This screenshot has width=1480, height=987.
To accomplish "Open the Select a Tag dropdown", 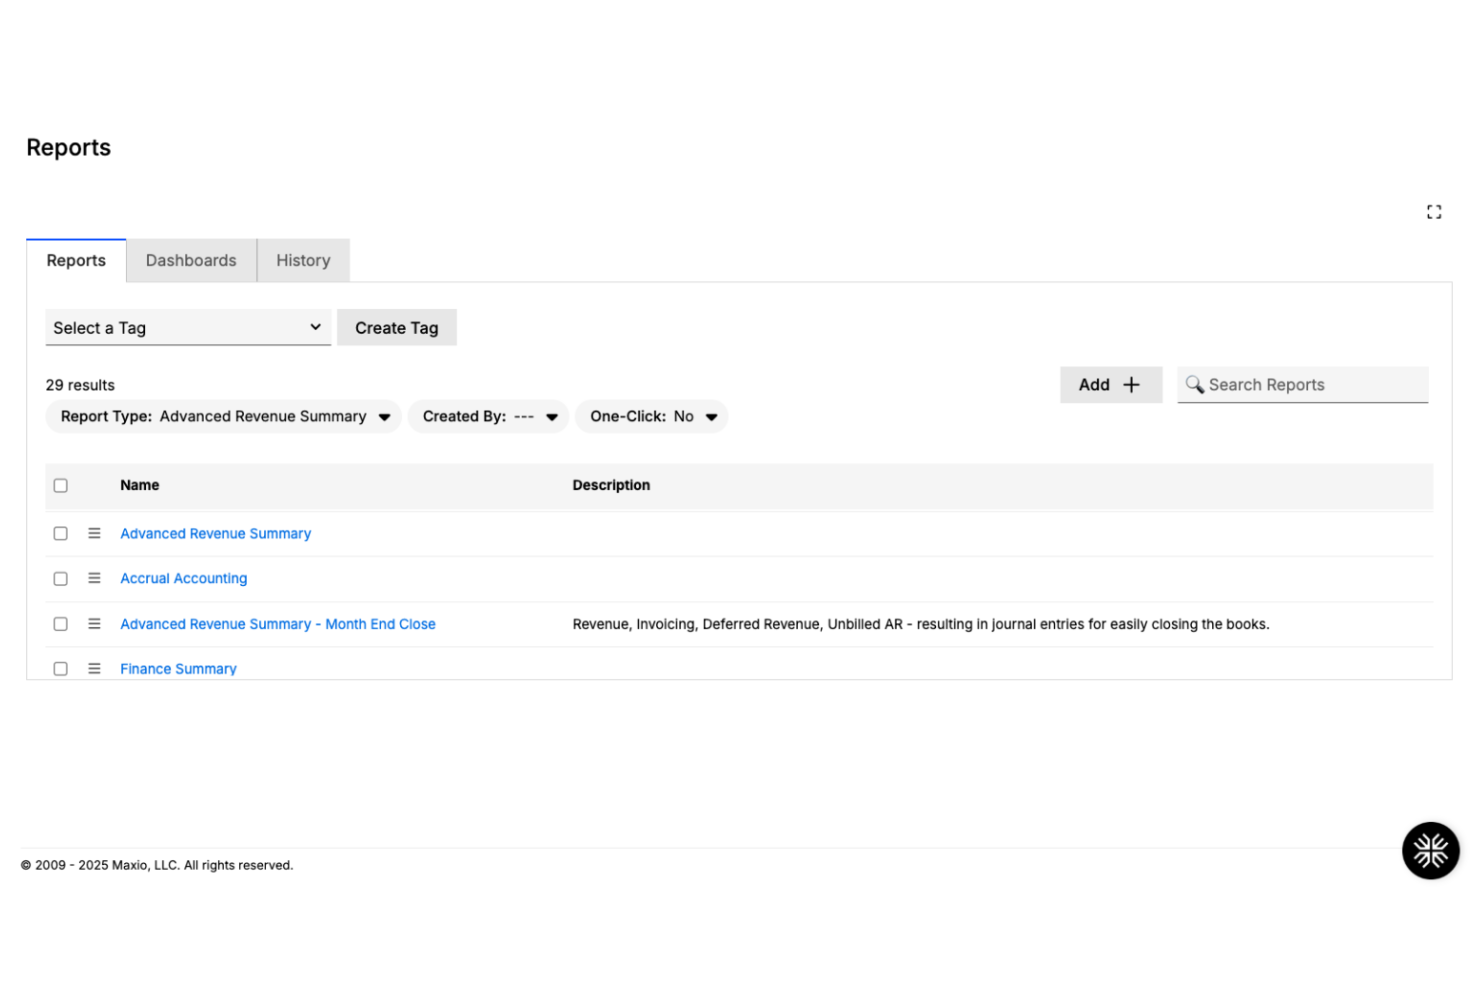I will [188, 327].
